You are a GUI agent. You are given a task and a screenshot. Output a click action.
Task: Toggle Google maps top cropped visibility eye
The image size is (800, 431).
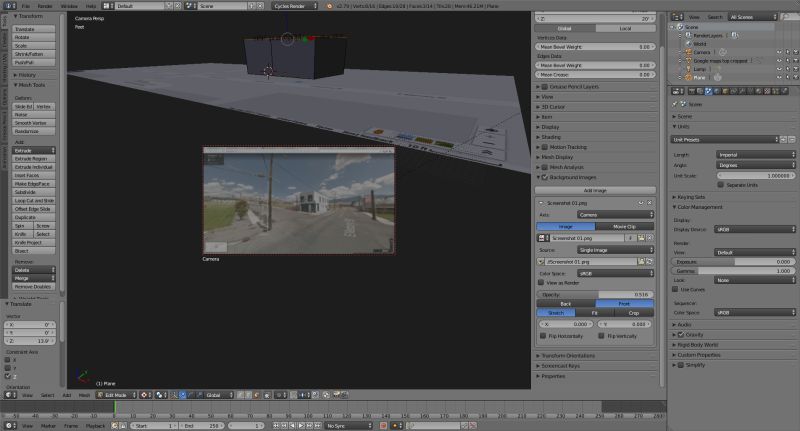click(779, 61)
